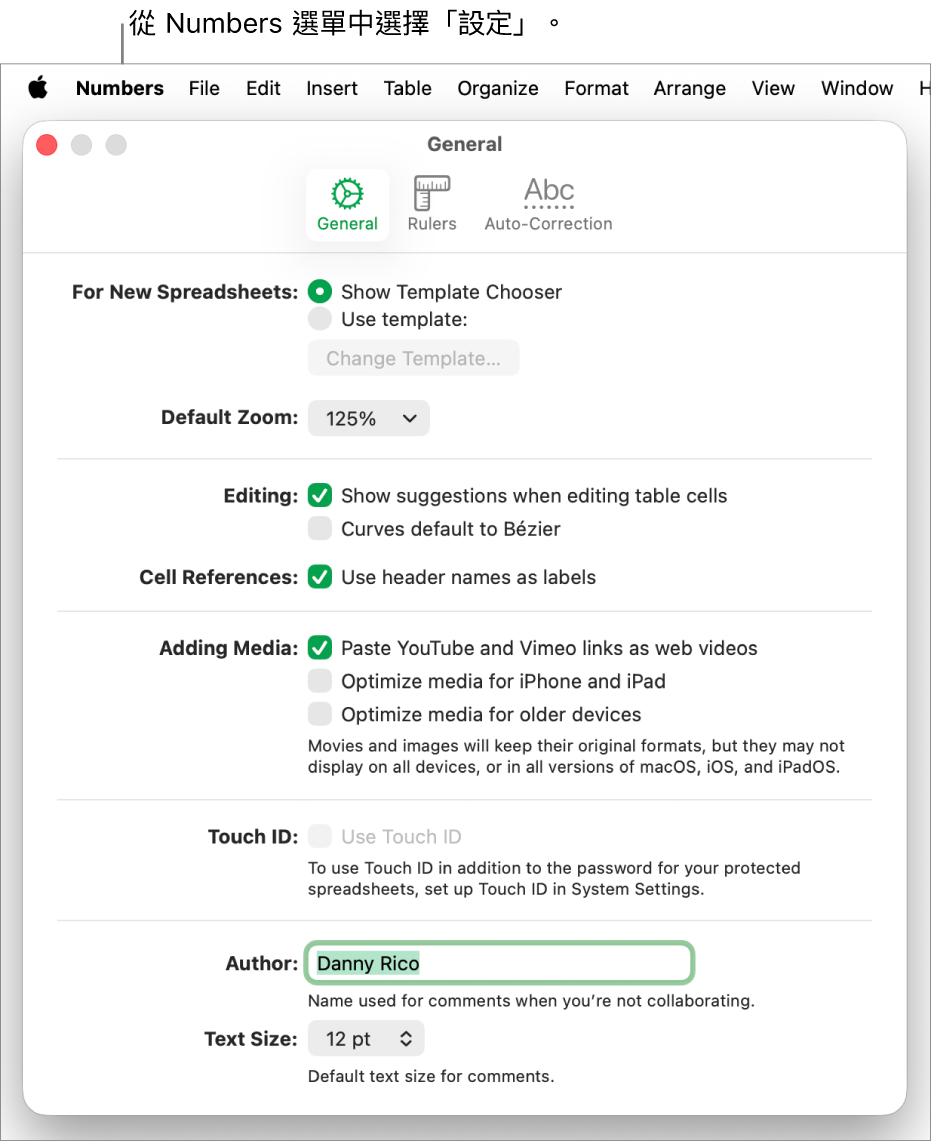This screenshot has width=931, height=1141.
Task: Click the Change Template button
Action: [x=413, y=358]
